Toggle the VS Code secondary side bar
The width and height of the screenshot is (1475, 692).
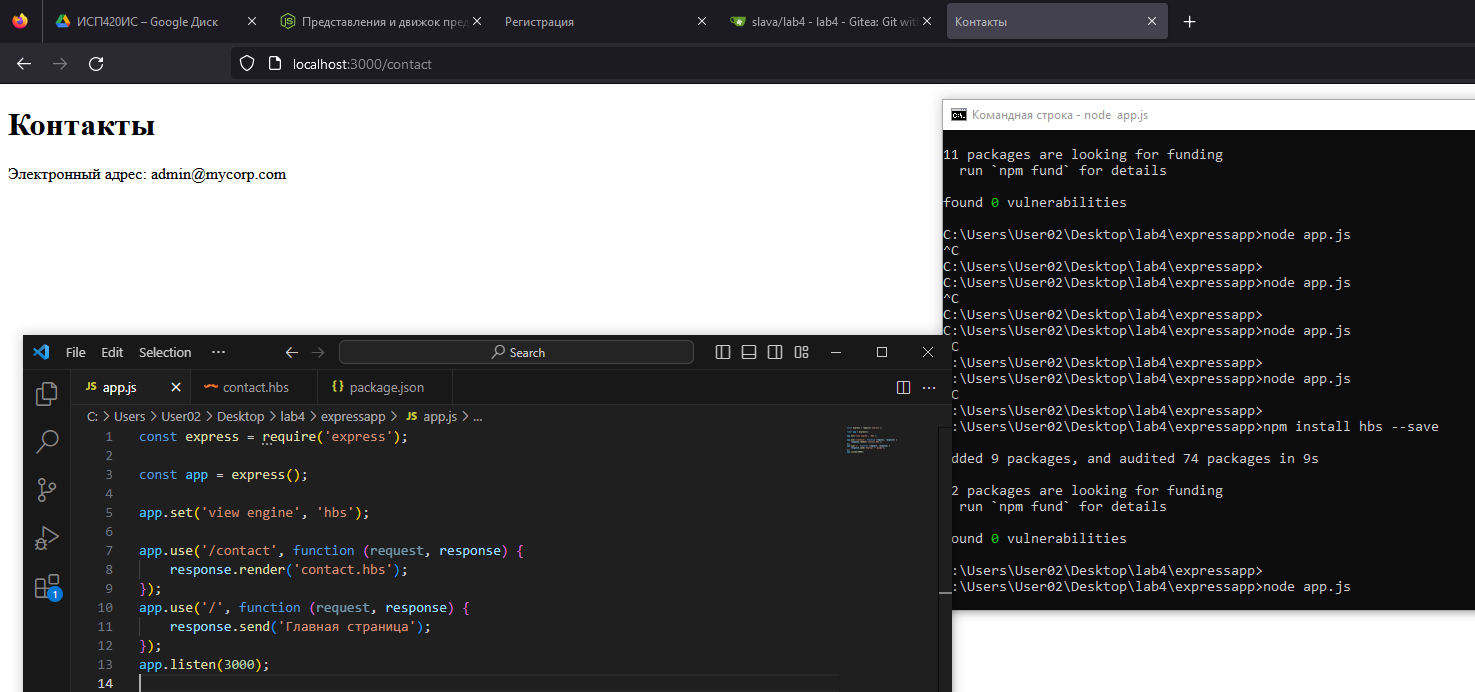(x=775, y=352)
